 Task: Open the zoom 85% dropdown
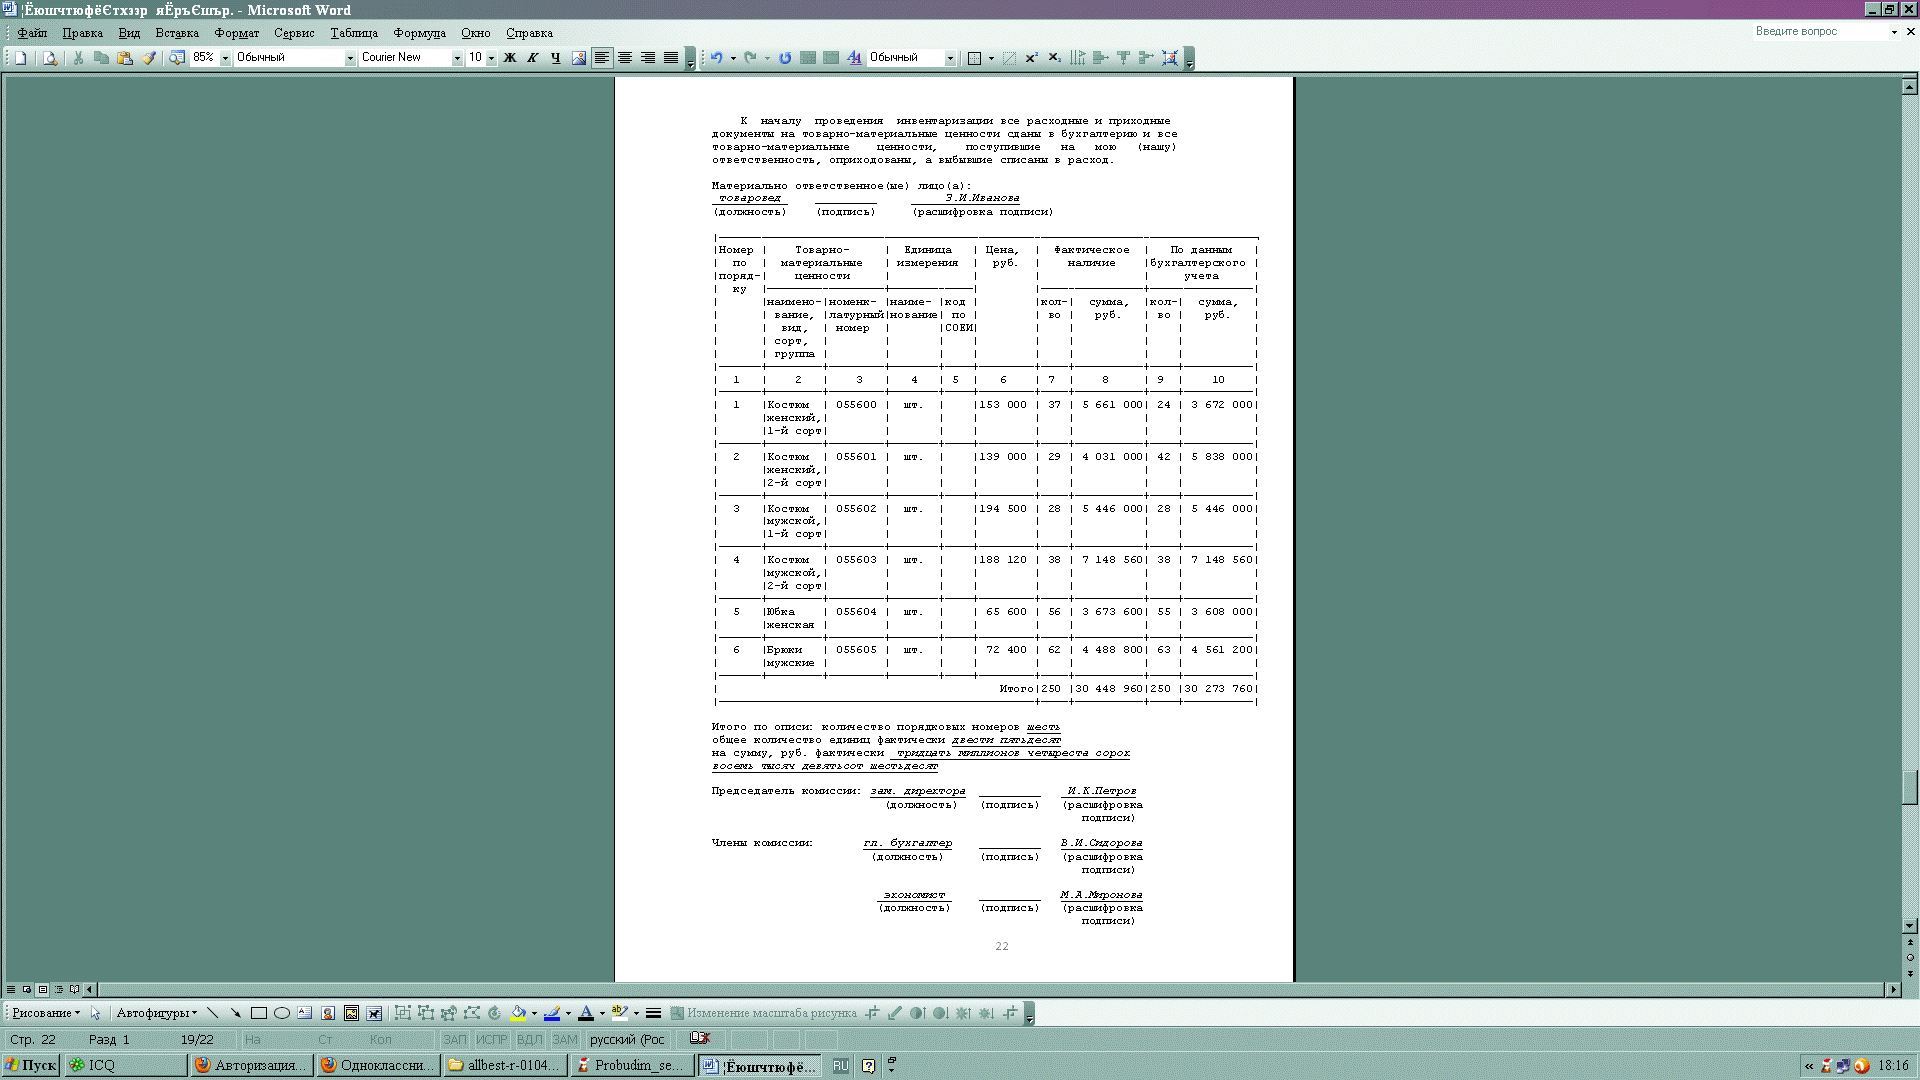pyautogui.click(x=225, y=58)
